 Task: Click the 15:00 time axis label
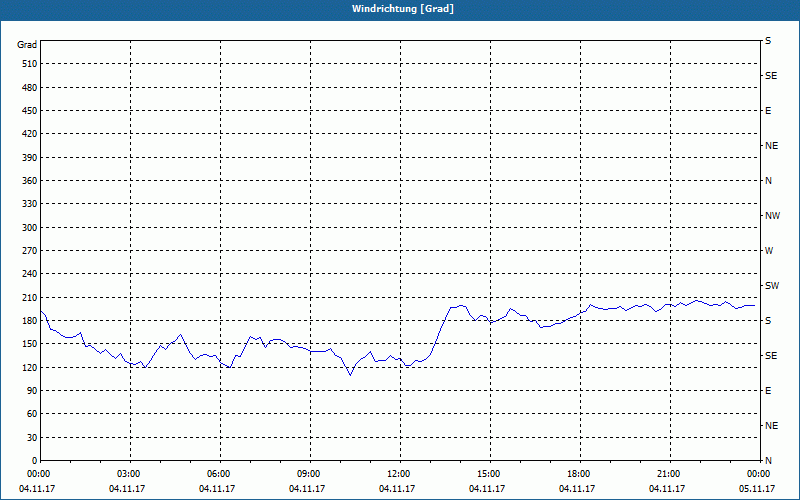[490, 474]
